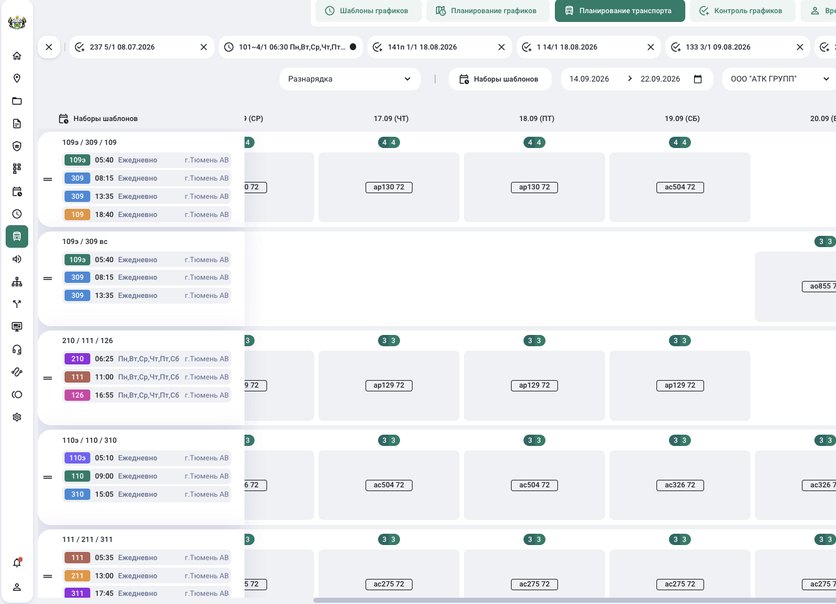Select route 211 row at 13:00

147,576
